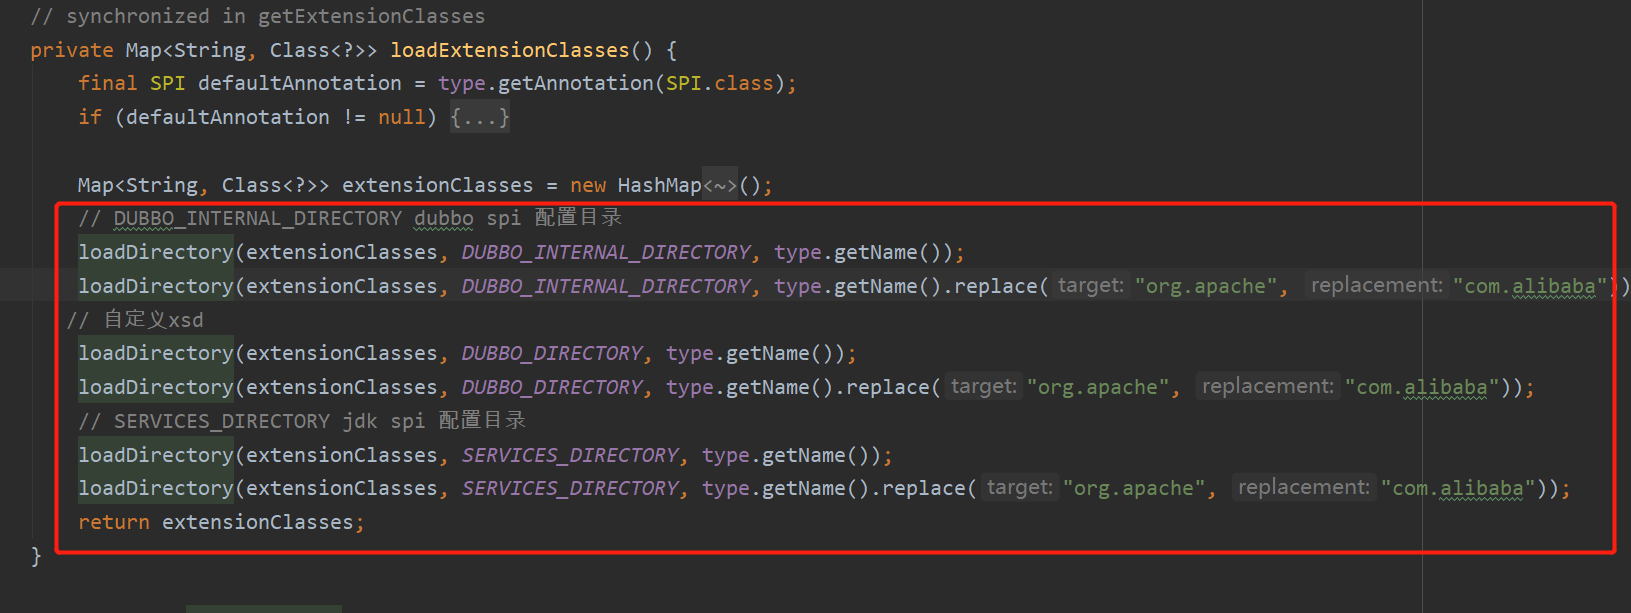The height and width of the screenshot is (613, 1631).
Task: Click the 'return extensionClasses;' statement
Action: point(221,522)
